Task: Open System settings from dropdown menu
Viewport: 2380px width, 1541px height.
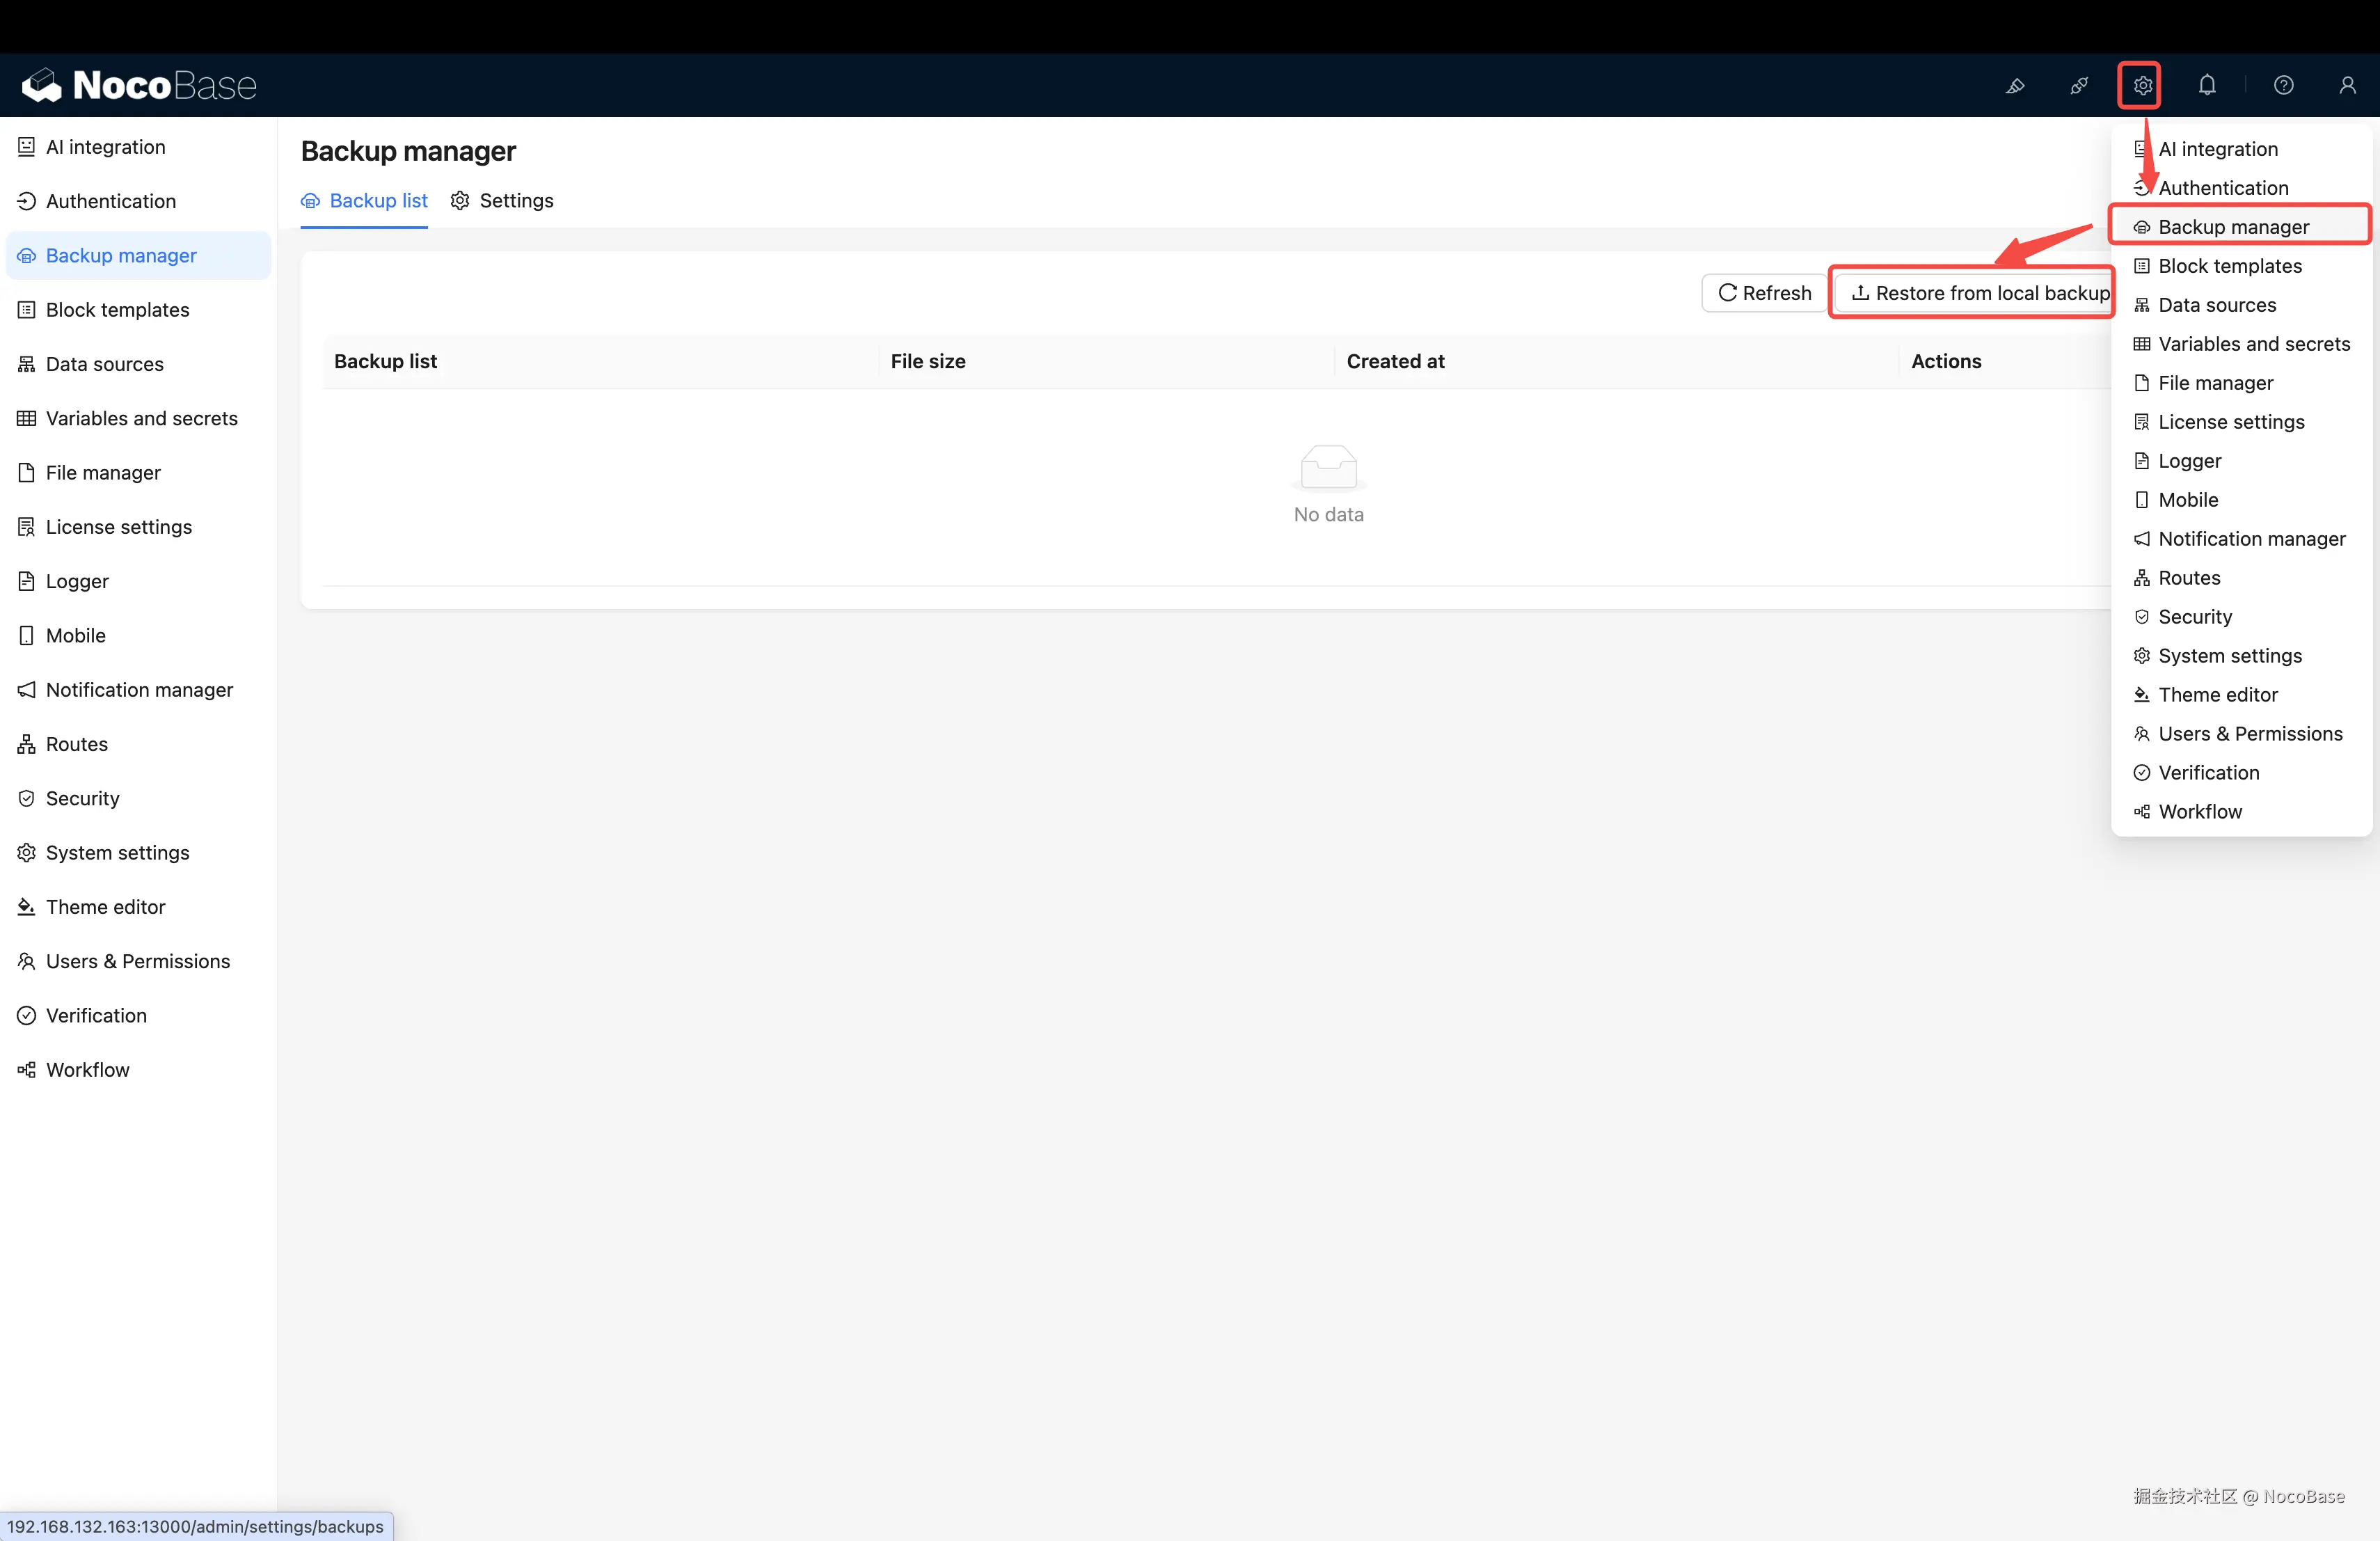Action: point(2229,656)
